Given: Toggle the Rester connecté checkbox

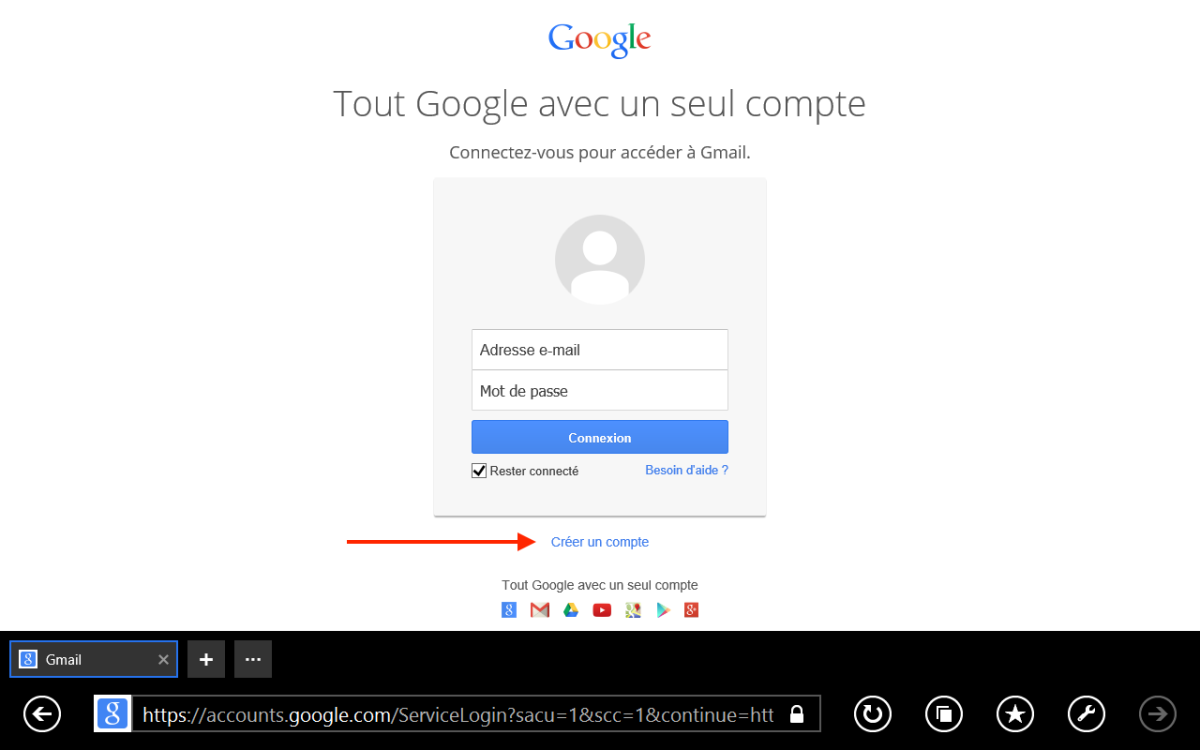Looking at the screenshot, I should (x=479, y=471).
